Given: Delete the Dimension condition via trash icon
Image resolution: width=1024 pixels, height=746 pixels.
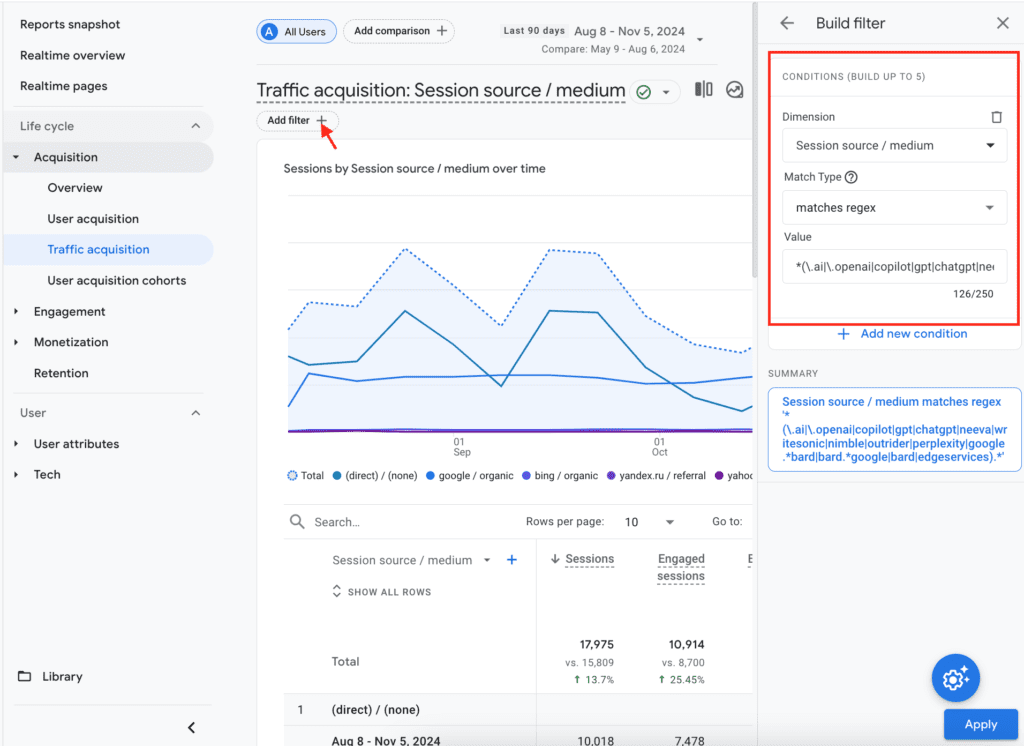Looking at the screenshot, I should click(x=996, y=117).
